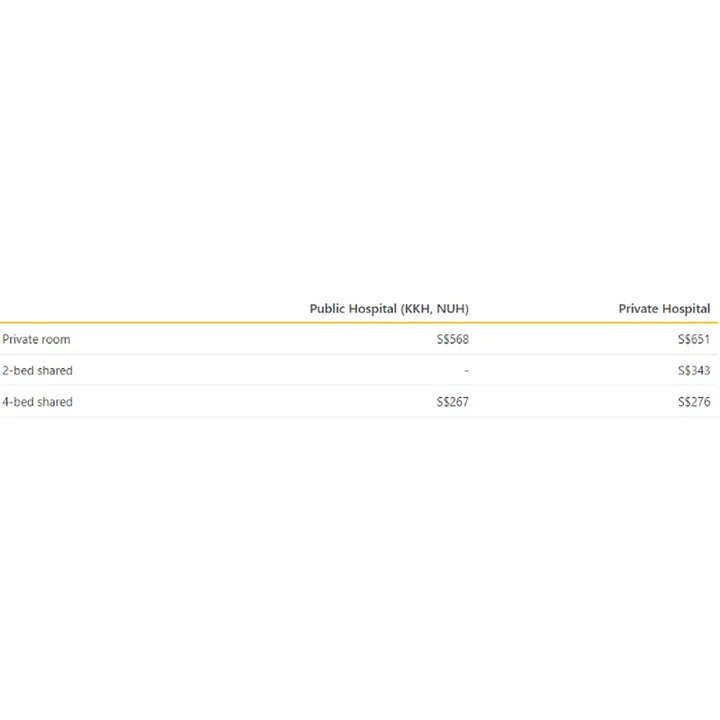This screenshot has width=720, height=720.
Task: Click the orange line under the table header
Action: point(360,323)
